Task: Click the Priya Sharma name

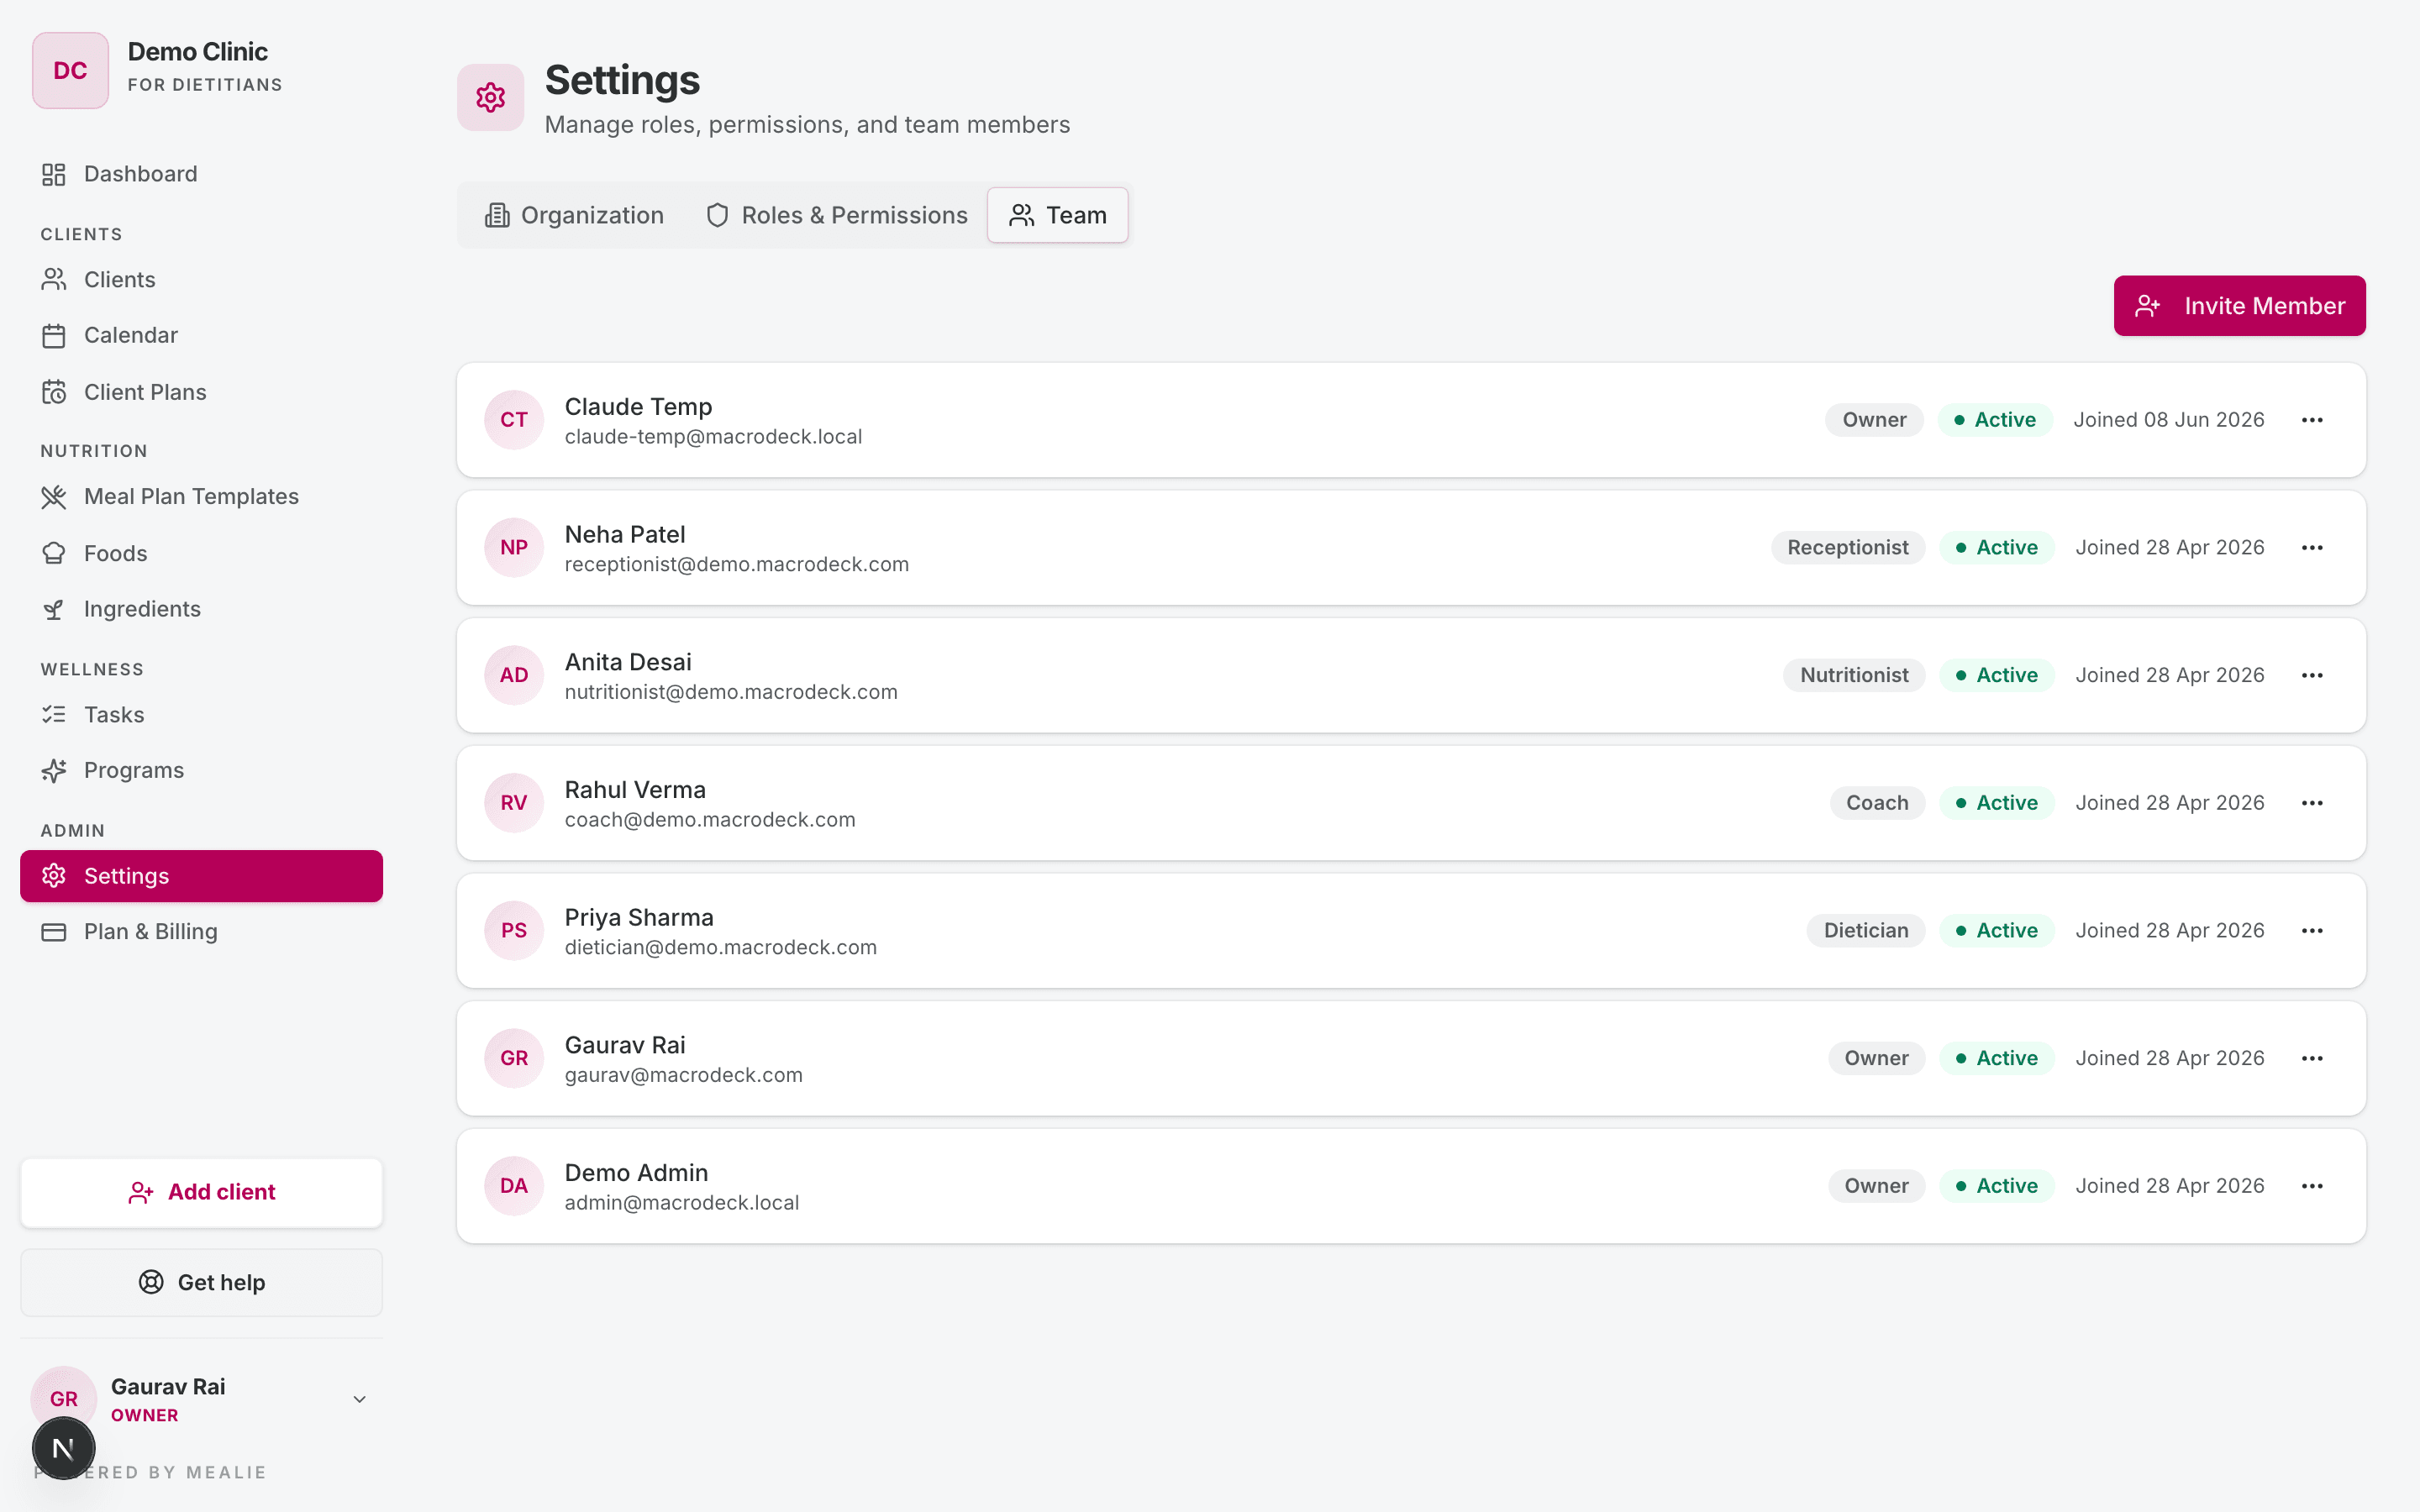Action: click(x=639, y=918)
